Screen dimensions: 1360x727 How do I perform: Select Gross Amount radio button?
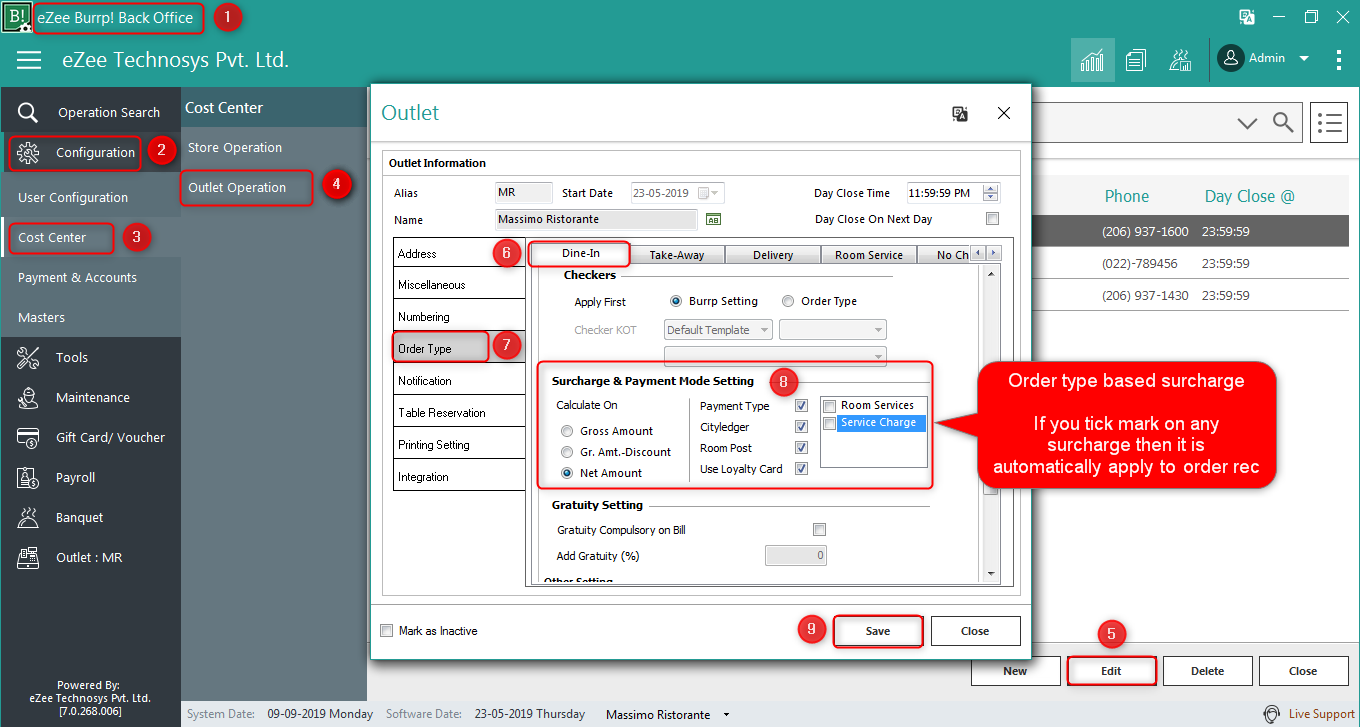pyautogui.click(x=567, y=431)
